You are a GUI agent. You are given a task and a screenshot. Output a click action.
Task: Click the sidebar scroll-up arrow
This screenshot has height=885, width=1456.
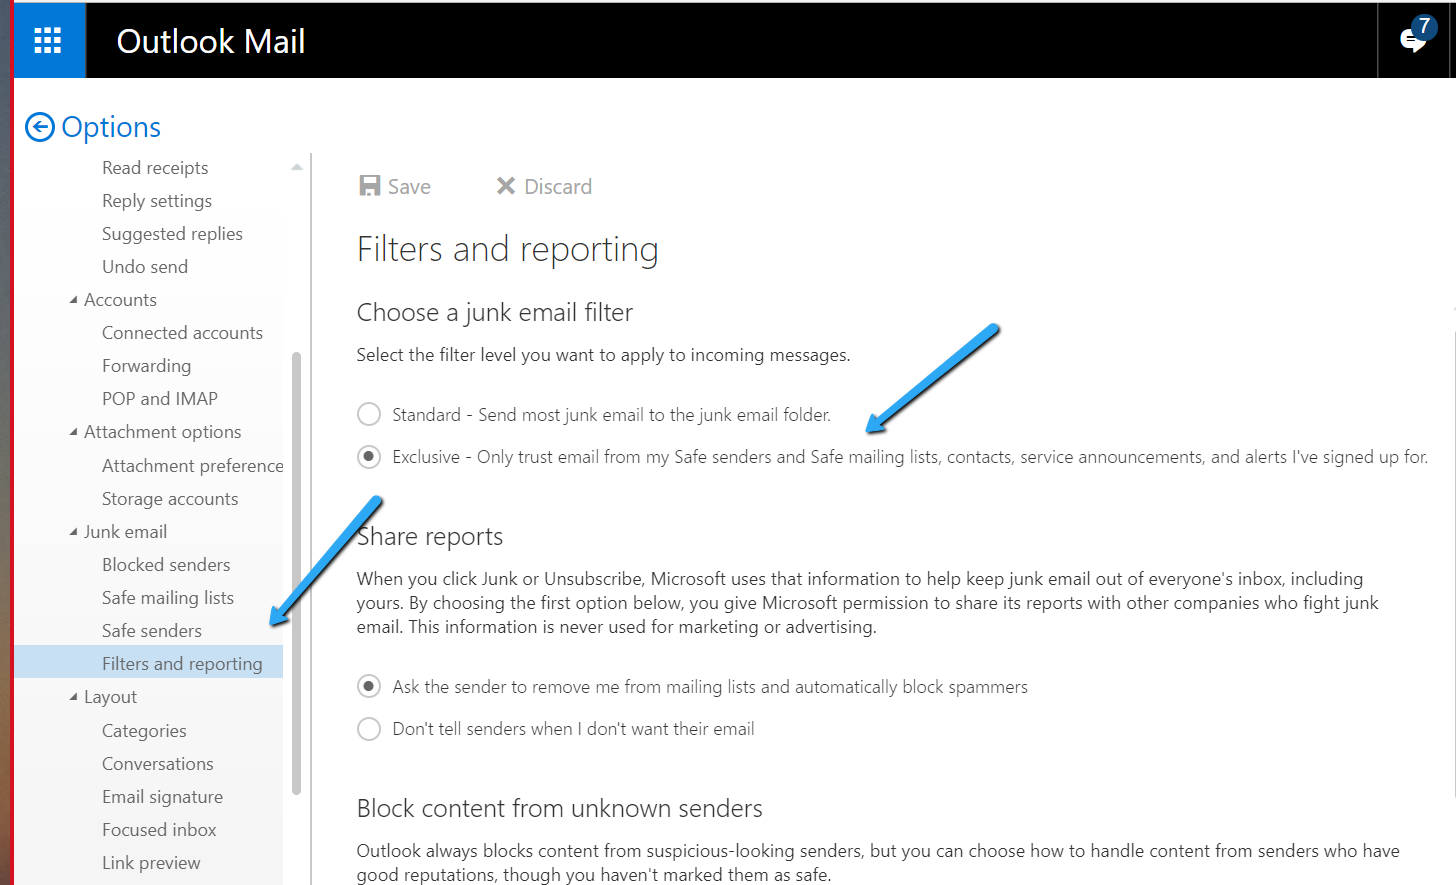tap(297, 167)
